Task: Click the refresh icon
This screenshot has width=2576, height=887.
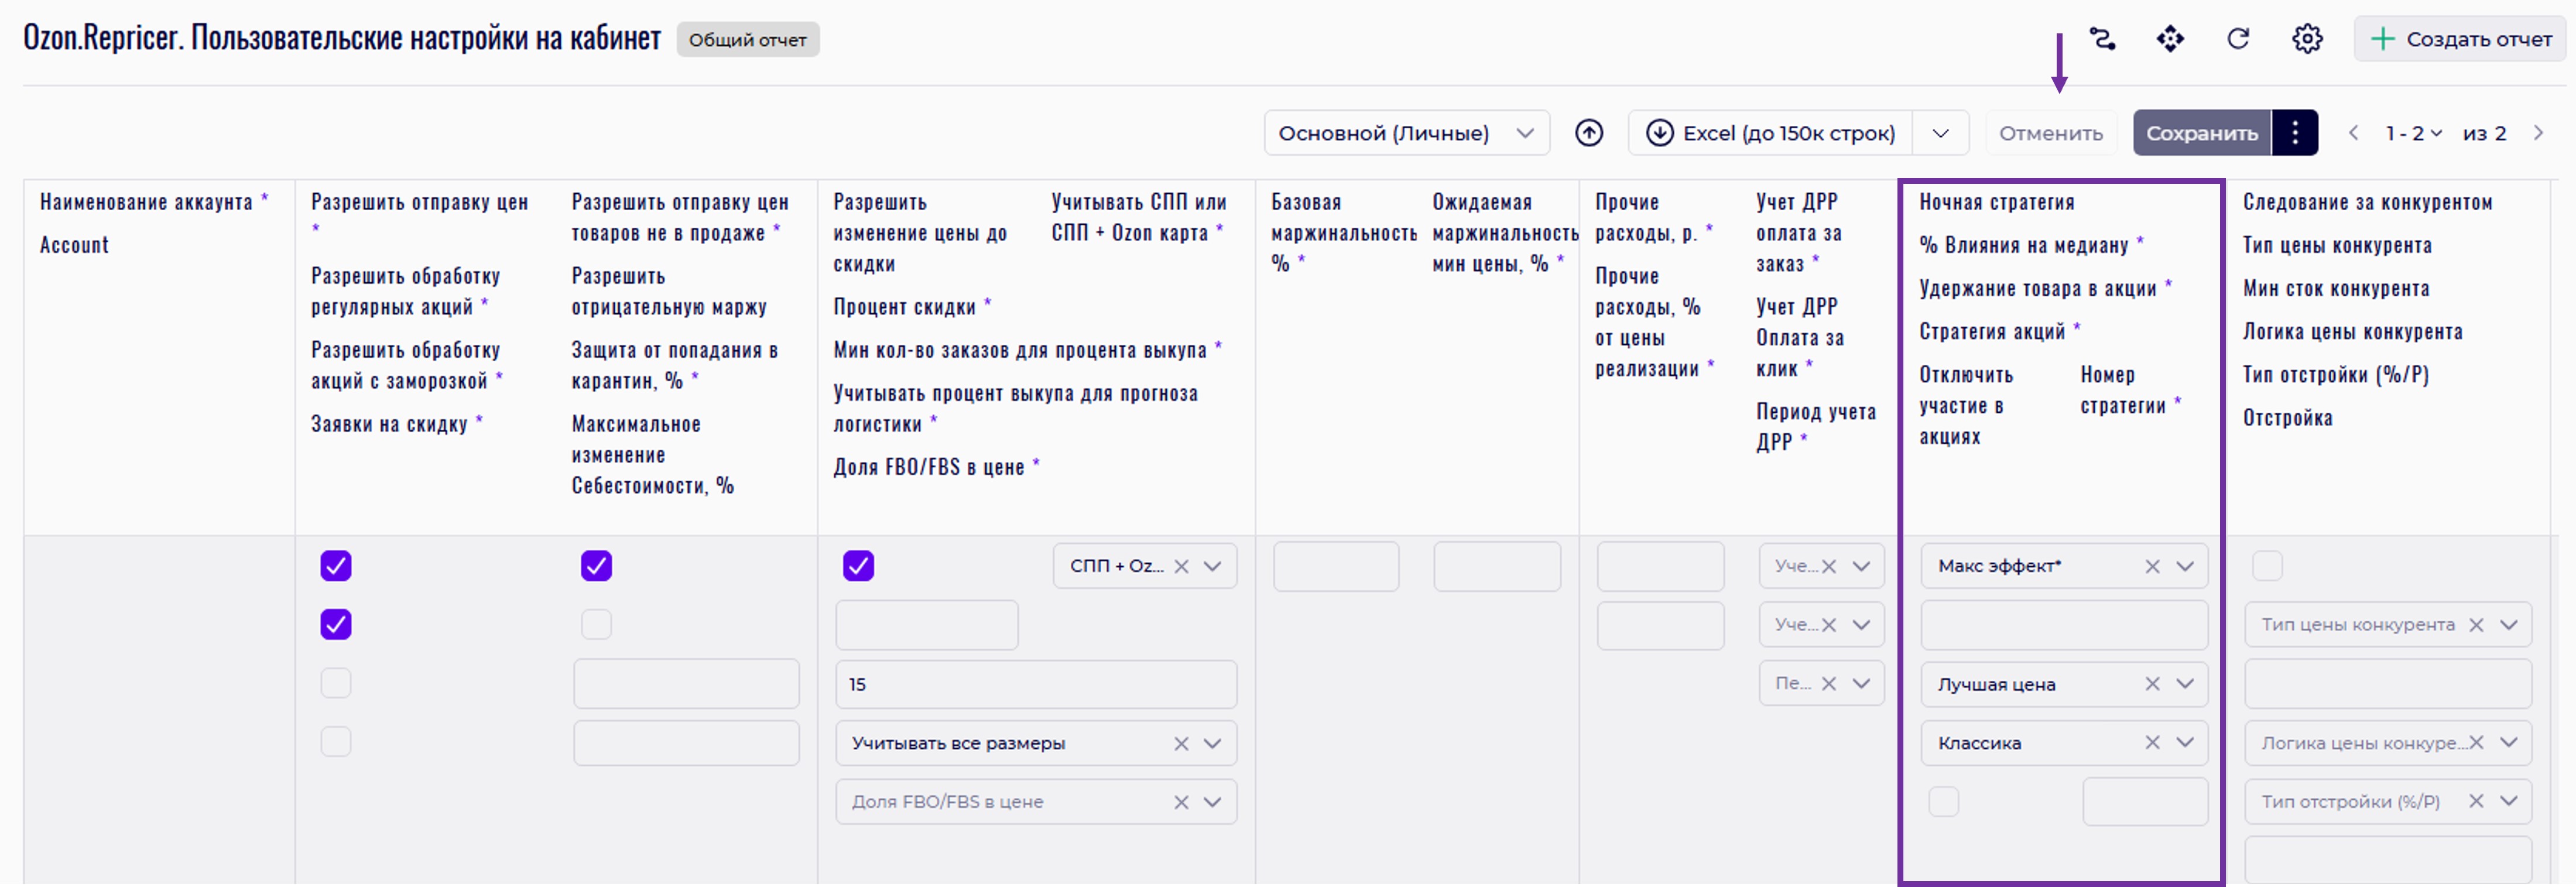Action: coord(2238,39)
